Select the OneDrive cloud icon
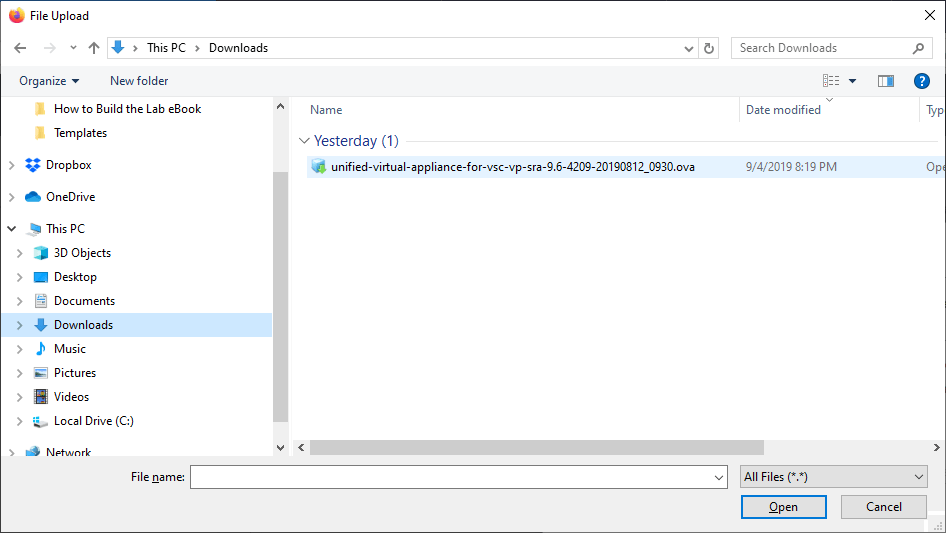 [x=33, y=197]
